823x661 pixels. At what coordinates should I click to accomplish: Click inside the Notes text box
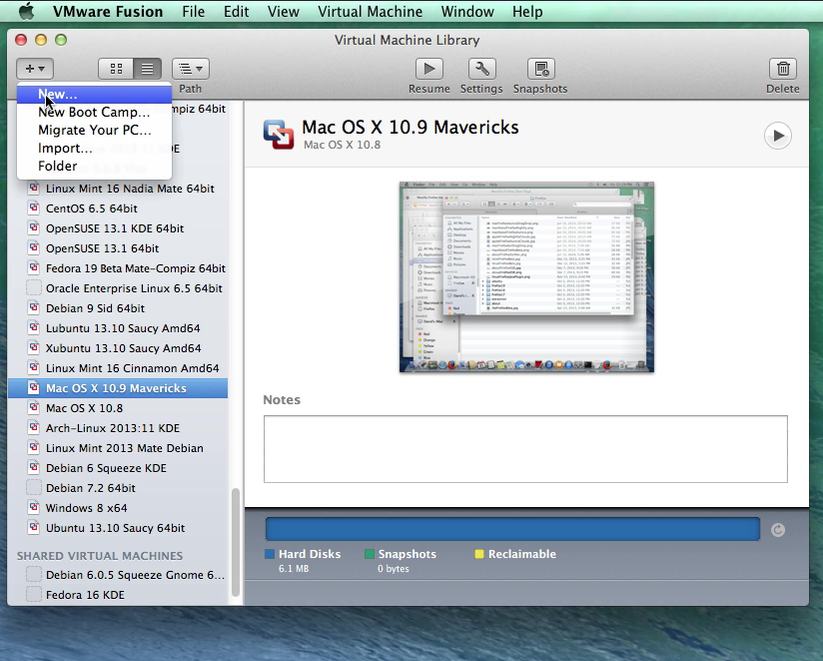pyautogui.click(x=525, y=449)
